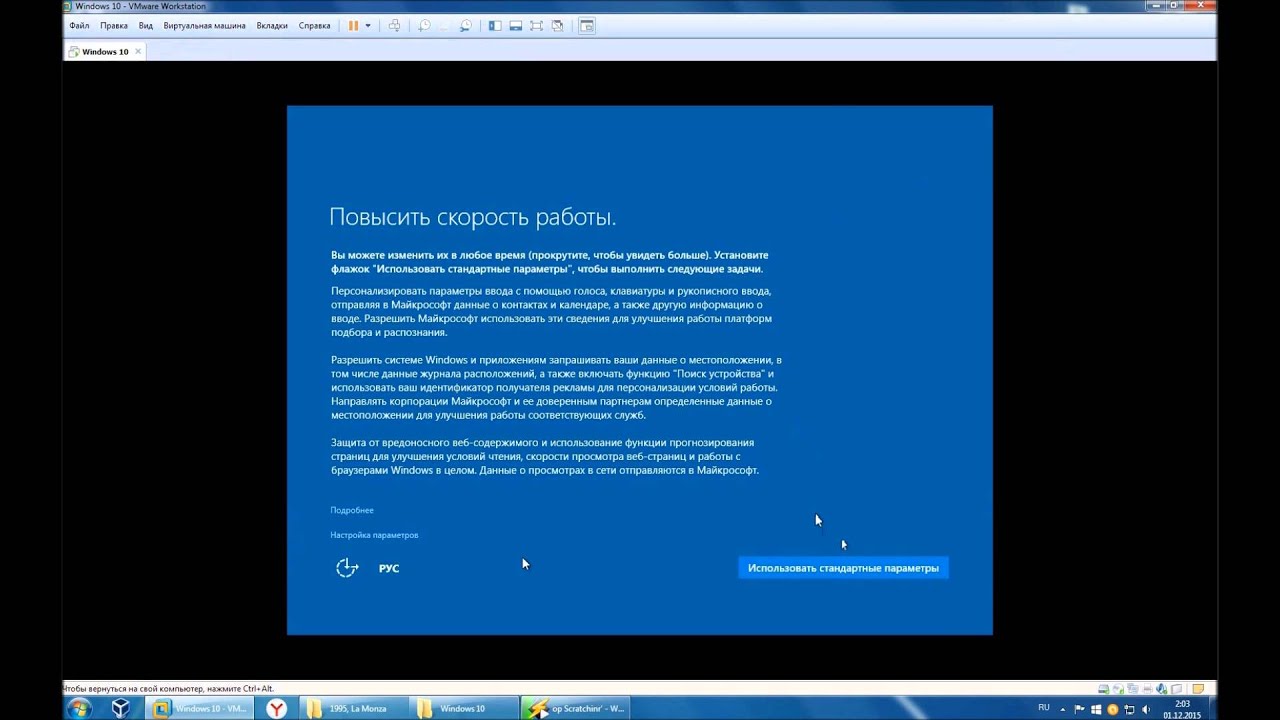This screenshot has height=720, width=1280.
Task: Open the snapshot manager toolbar icon
Action: coord(466,25)
